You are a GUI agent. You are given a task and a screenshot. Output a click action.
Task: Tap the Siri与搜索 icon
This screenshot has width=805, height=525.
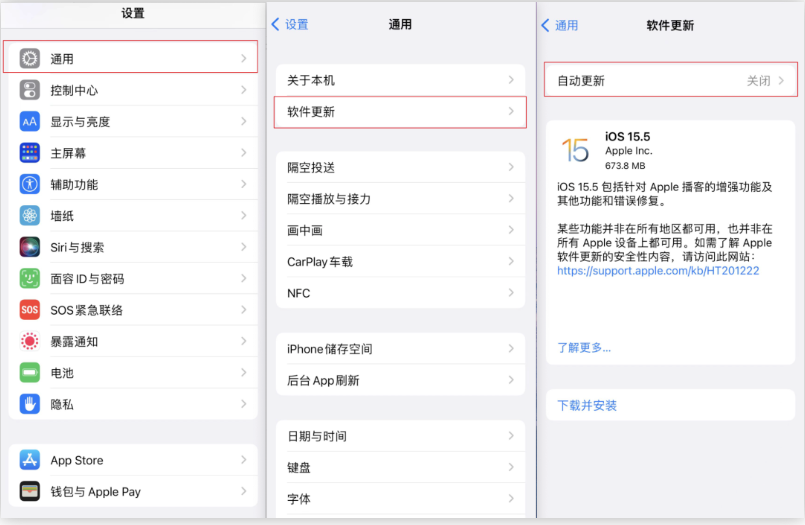click(30, 247)
